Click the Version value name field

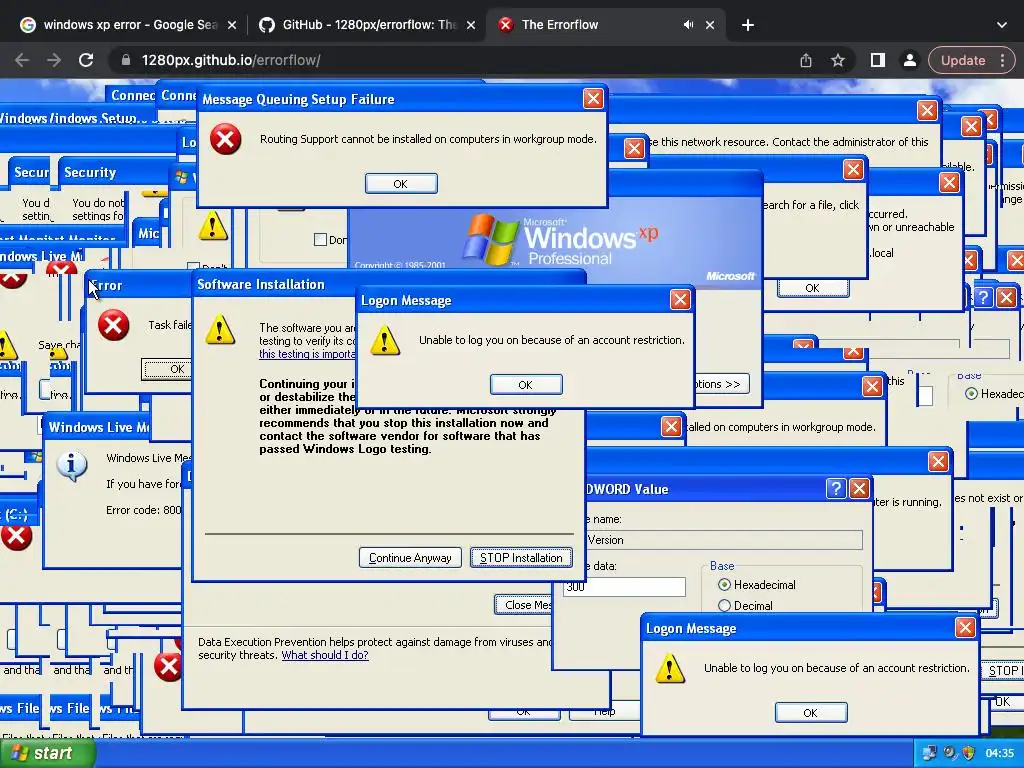(x=723, y=540)
